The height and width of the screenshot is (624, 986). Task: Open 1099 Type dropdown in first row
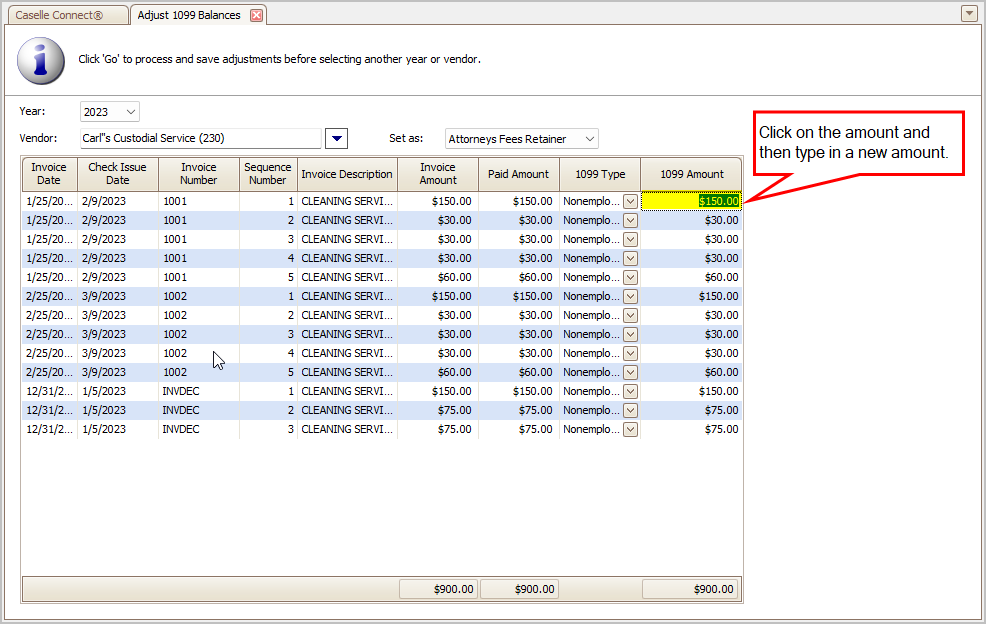point(630,201)
